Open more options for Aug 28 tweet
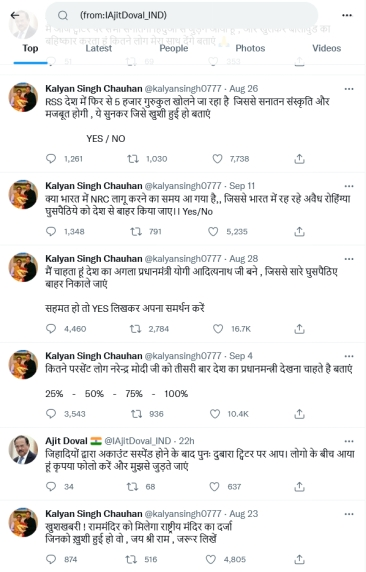366x572 pixels. [x=349, y=259]
